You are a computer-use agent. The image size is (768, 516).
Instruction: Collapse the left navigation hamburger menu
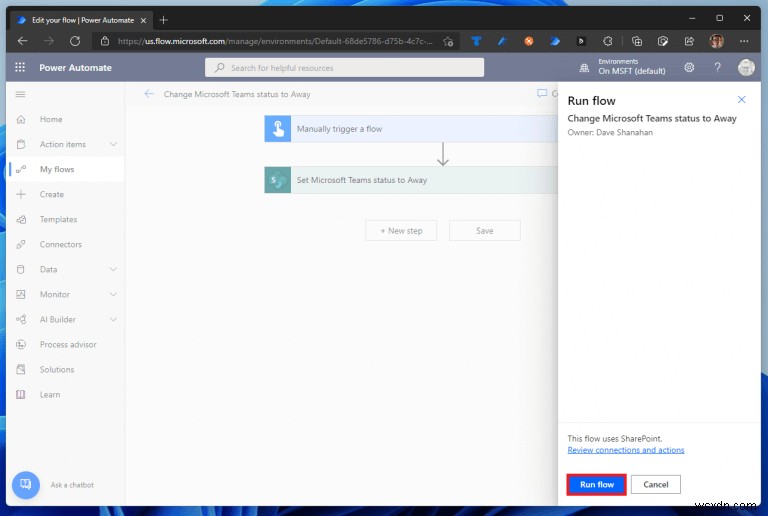(20, 94)
